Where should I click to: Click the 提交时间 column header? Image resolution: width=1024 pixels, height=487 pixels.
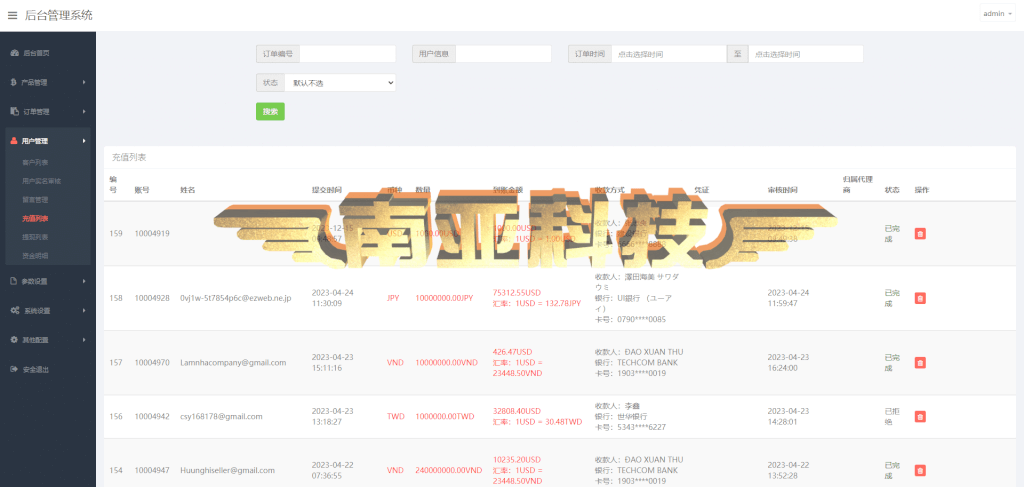327,190
